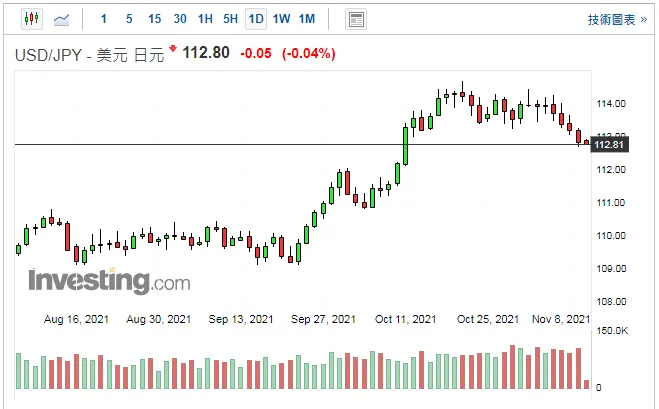This screenshot has width=659, height=409.
Task: Set the chart to 1M monthly
Action: tap(307, 19)
